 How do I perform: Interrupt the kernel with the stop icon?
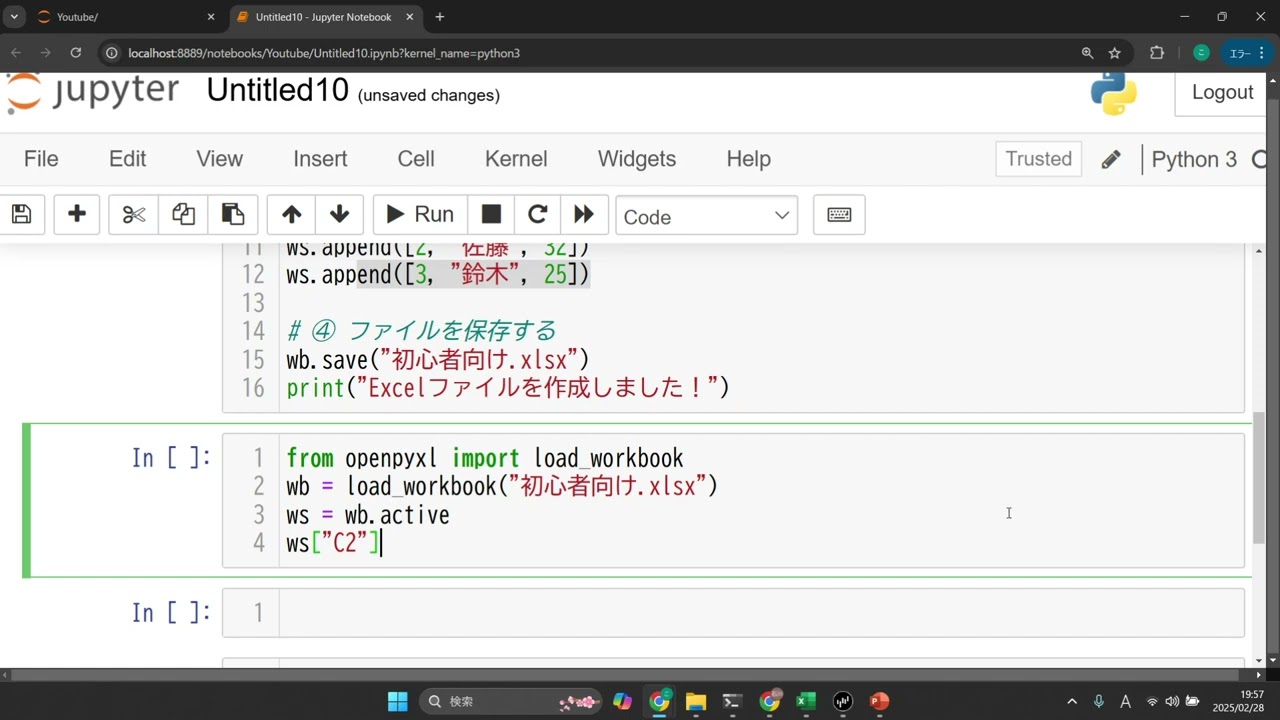pyautogui.click(x=491, y=215)
